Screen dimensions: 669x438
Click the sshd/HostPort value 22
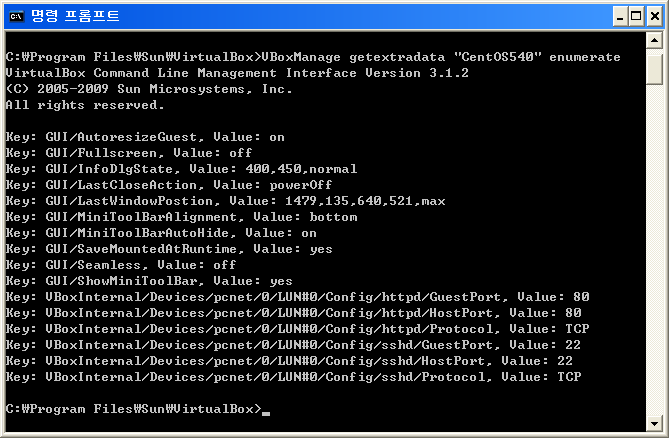click(565, 361)
